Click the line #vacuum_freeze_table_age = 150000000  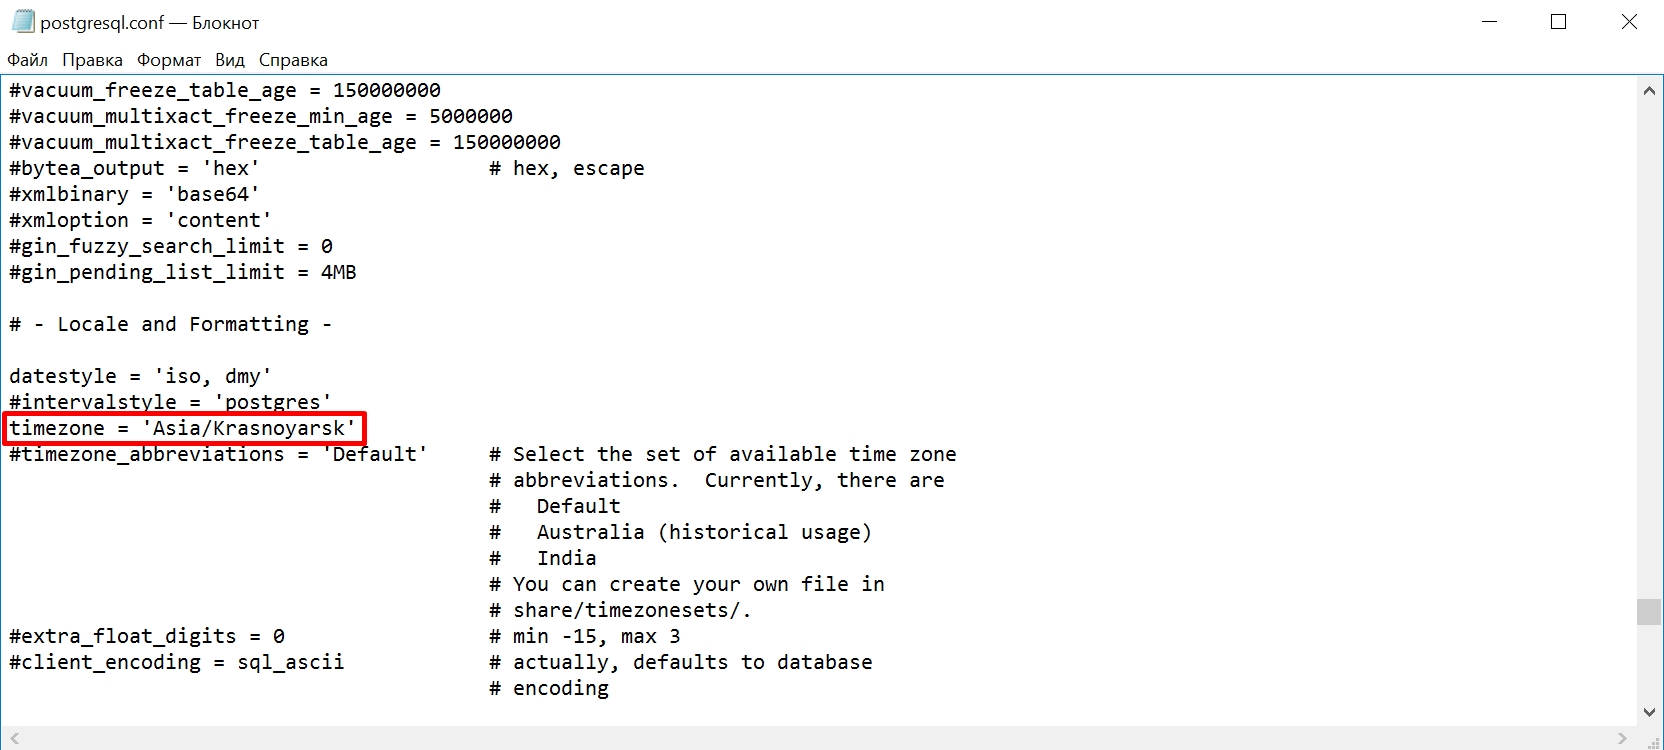[225, 90]
